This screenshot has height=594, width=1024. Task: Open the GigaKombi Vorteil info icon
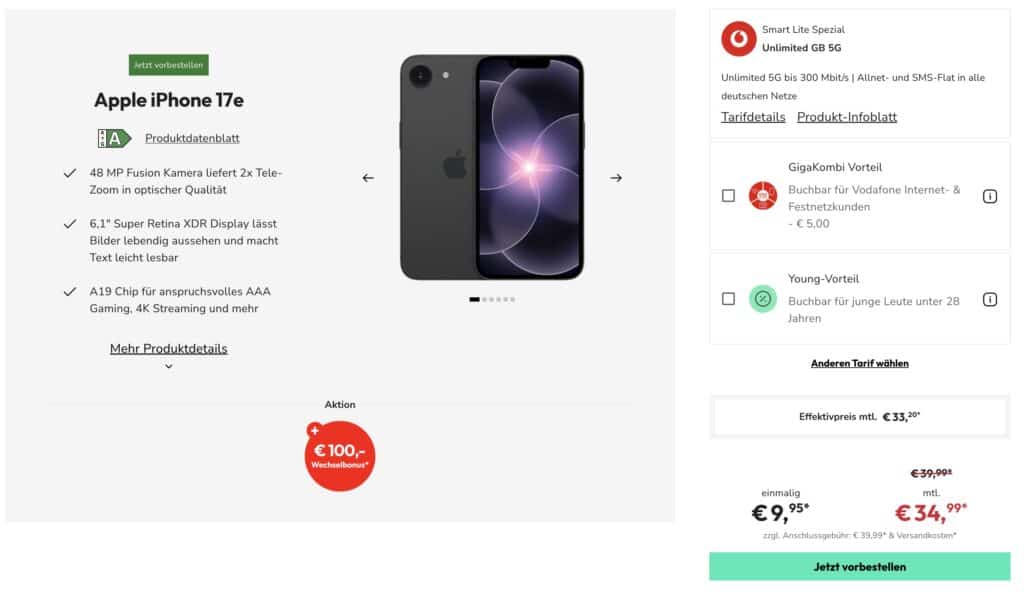(x=990, y=196)
